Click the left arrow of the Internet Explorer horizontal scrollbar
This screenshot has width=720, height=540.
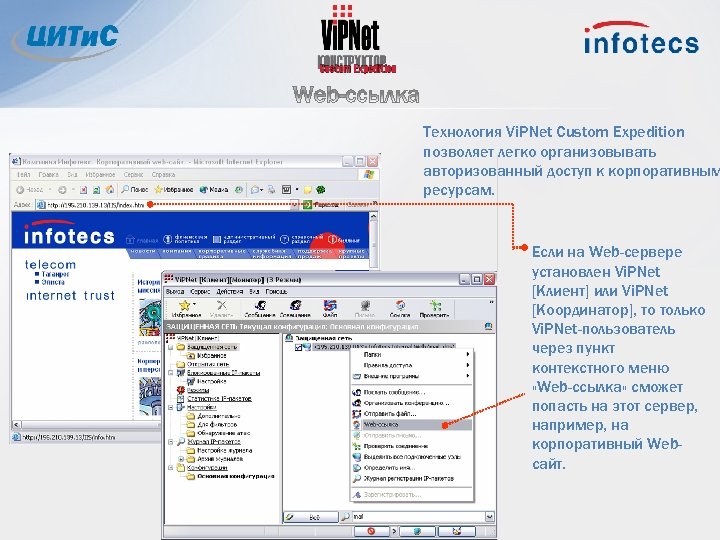[x=16, y=425]
